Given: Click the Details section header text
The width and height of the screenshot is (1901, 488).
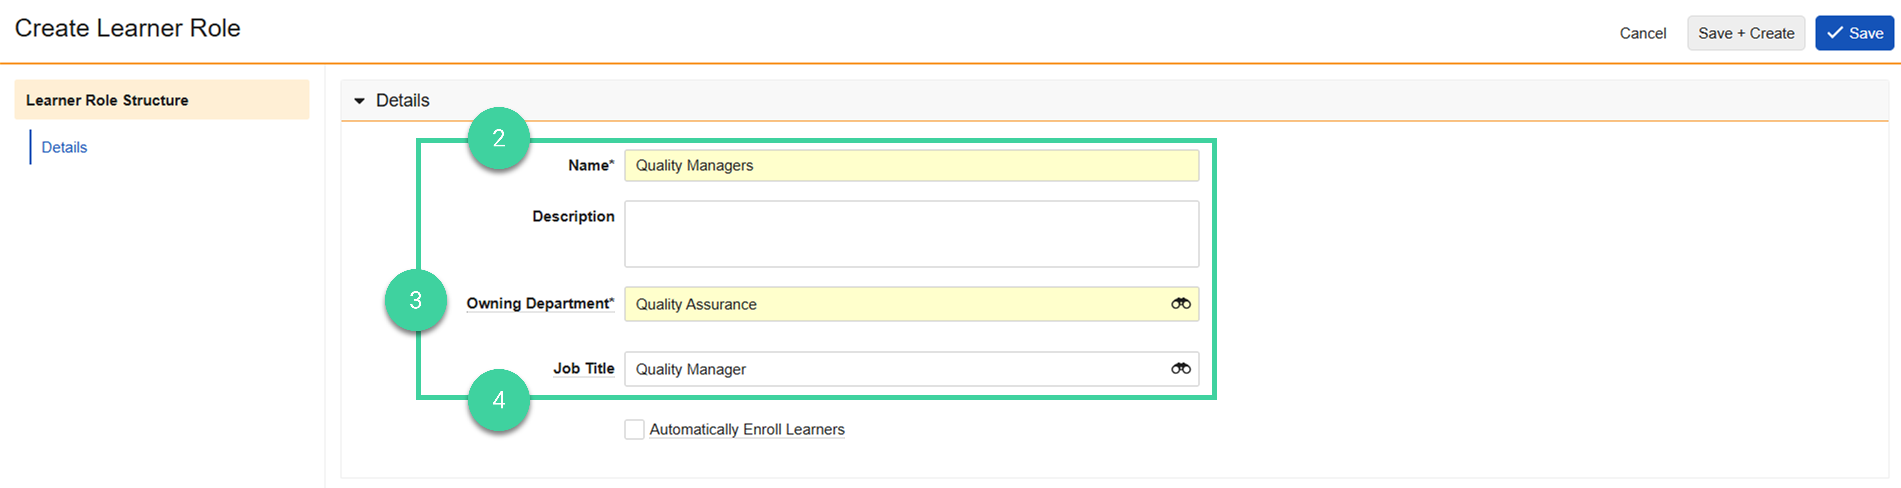Looking at the screenshot, I should (x=402, y=101).
